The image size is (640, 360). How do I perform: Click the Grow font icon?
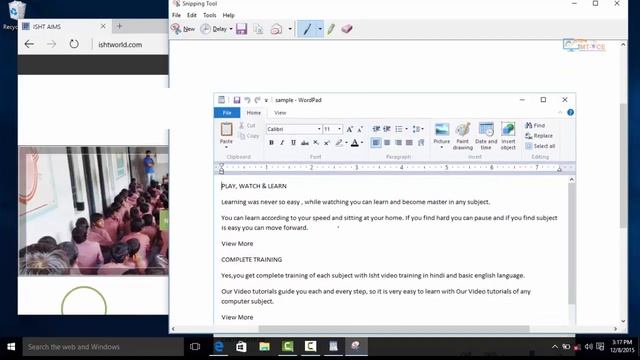(349, 129)
